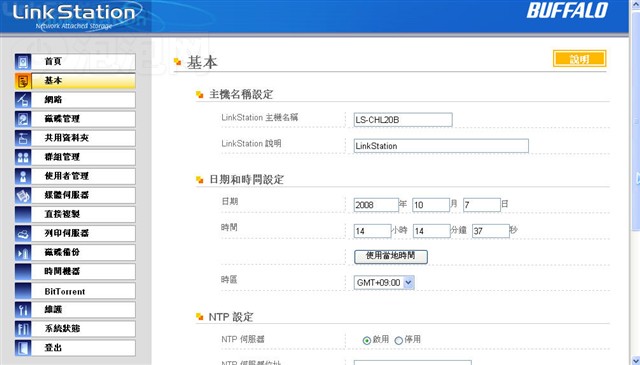This screenshot has width=640, height=365.
Task: Click the 媒體伺服器 media server icon
Action: (x=23, y=195)
